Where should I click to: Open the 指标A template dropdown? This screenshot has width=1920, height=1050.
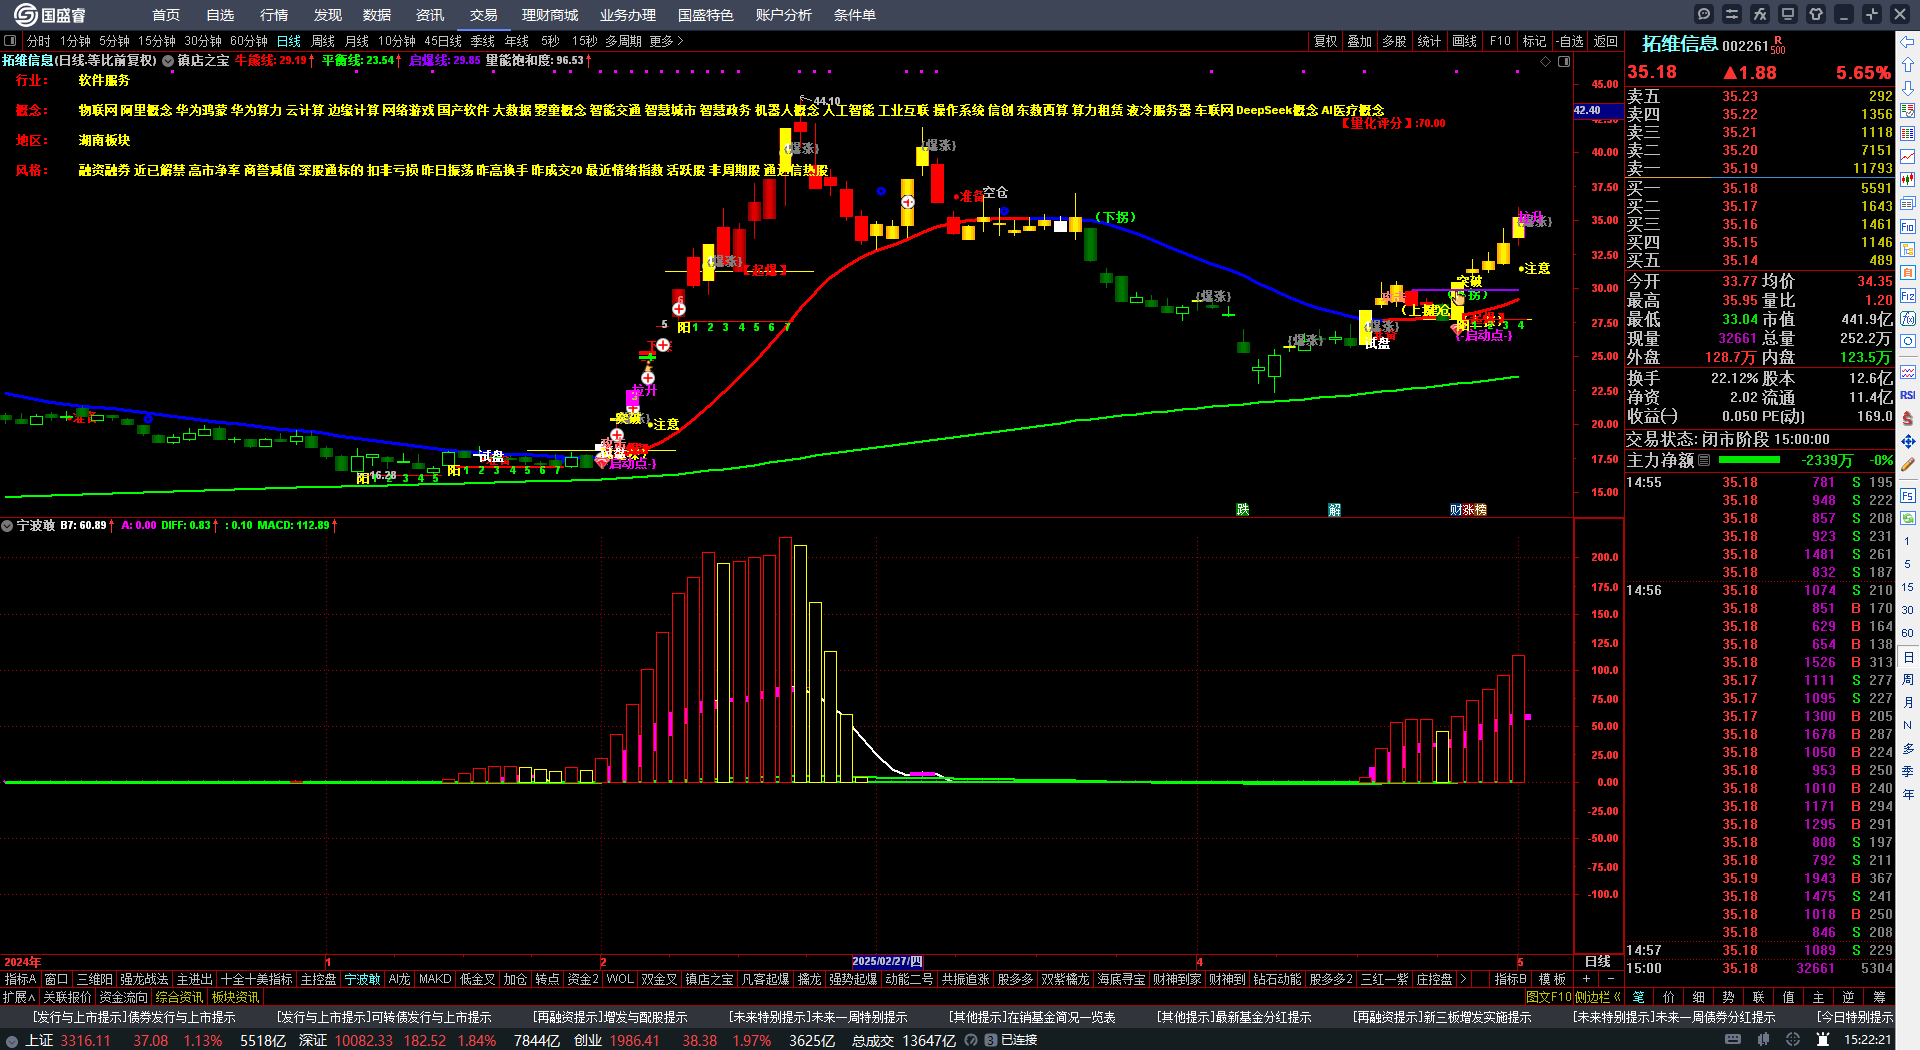[20, 979]
